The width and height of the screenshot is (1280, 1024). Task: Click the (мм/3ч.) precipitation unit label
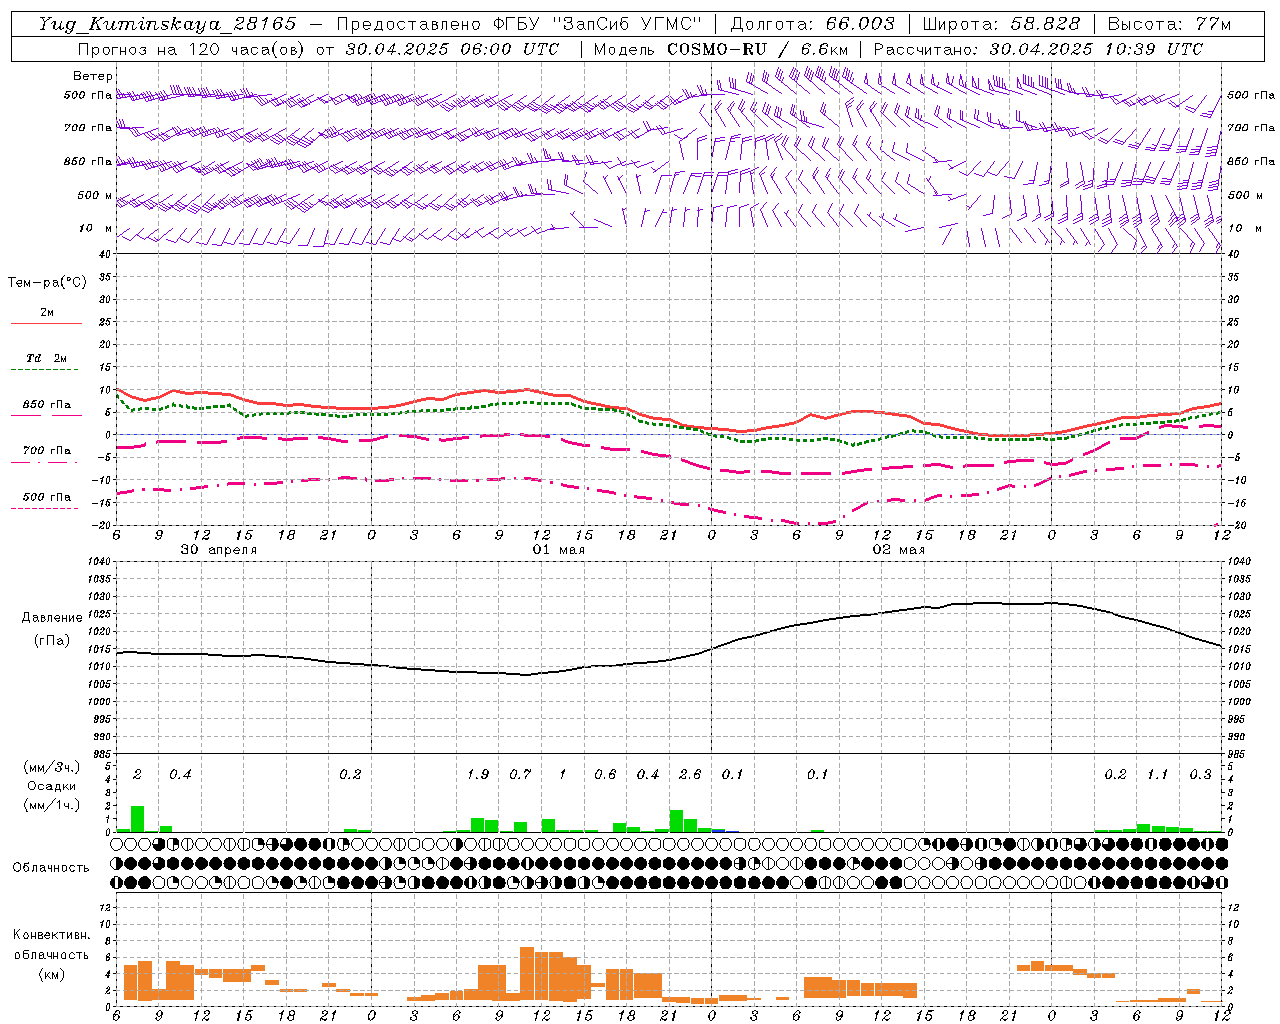[x=52, y=768]
